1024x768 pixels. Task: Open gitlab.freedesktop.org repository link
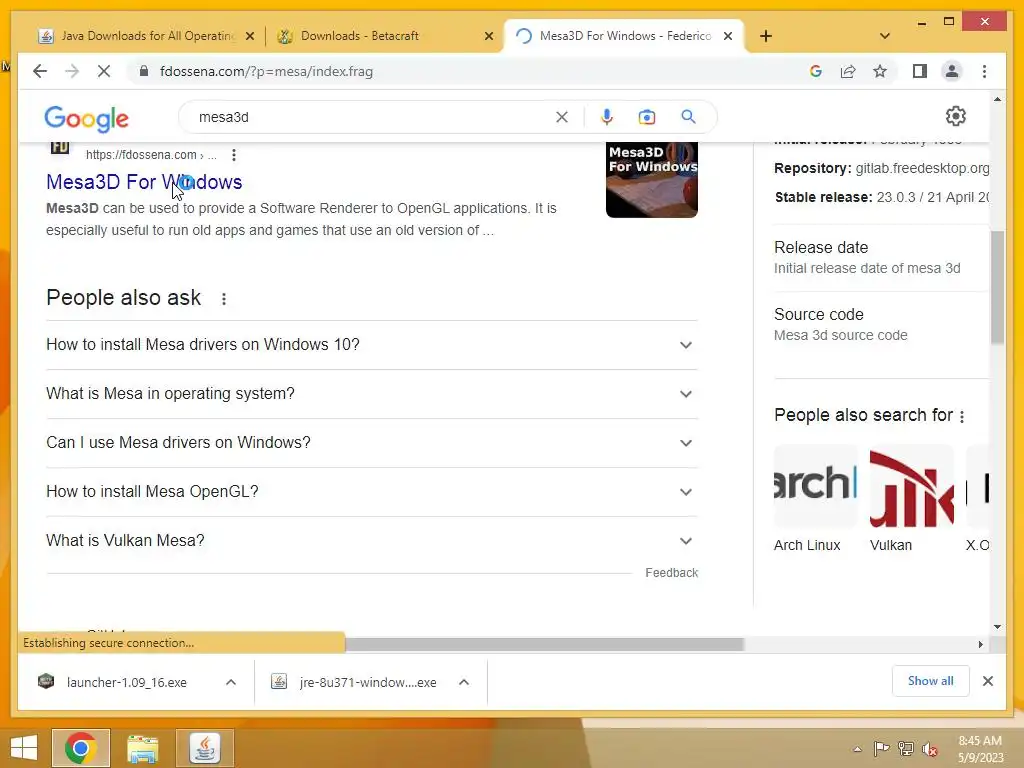click(x=922, y=168)
